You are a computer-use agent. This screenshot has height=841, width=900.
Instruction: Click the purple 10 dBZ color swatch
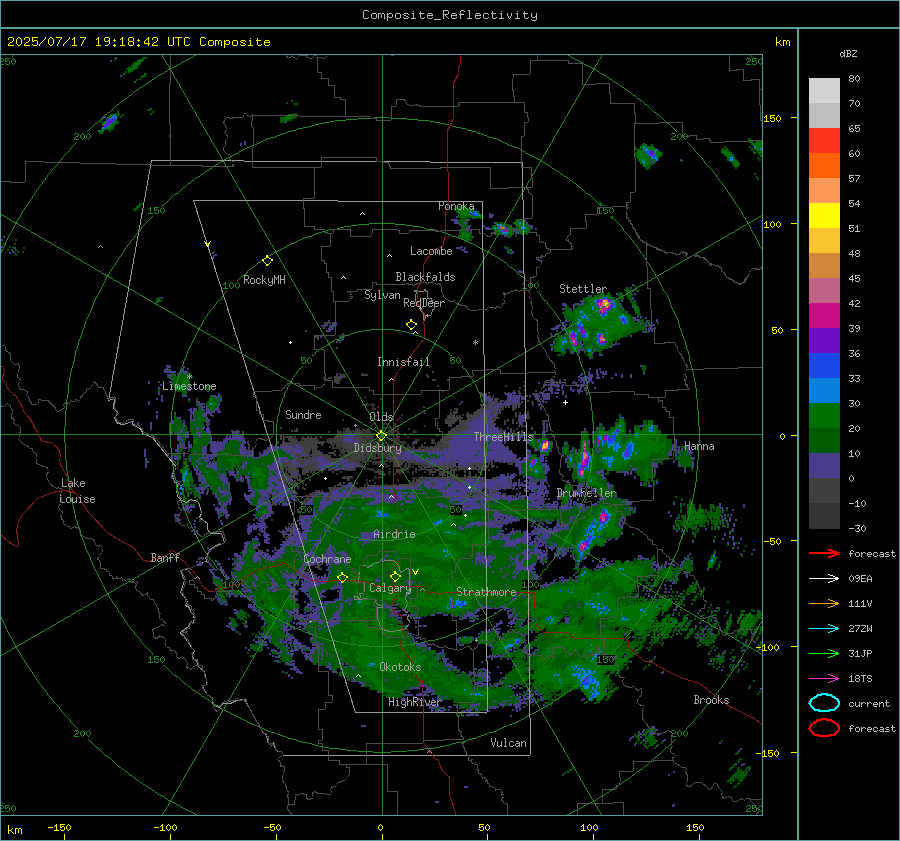click(x=824, y=465)
